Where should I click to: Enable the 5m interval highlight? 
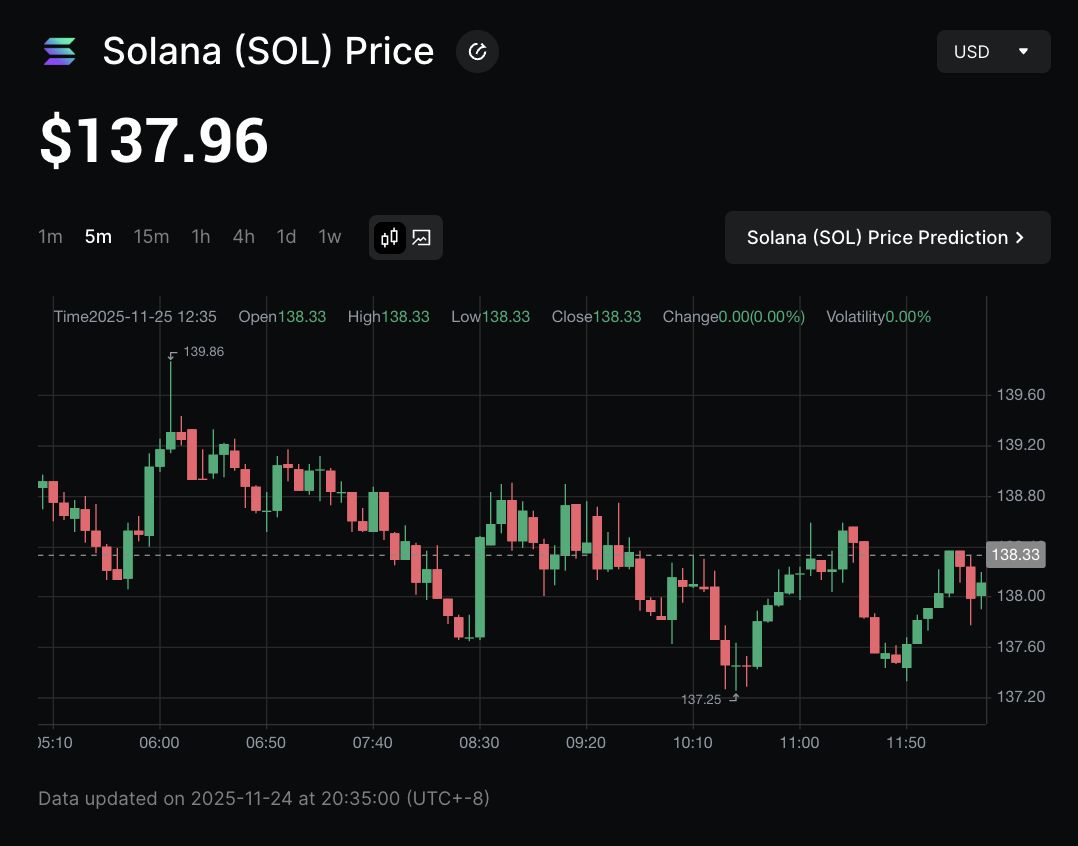(x=98, y=237)
